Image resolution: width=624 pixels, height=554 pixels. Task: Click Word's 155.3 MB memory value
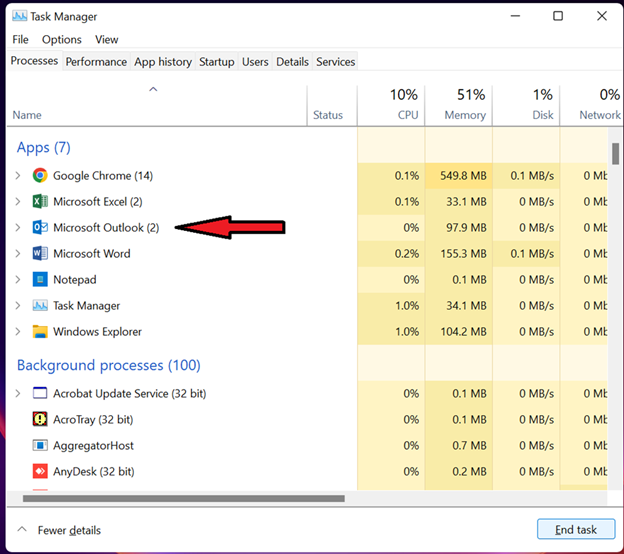point(463,254)
